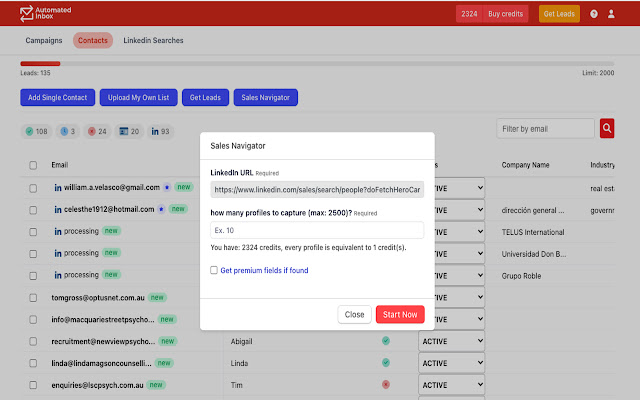The image size is (640, 400).
Task: Check the select-all checkbox in Email header
Action: (x=33, y=165)
